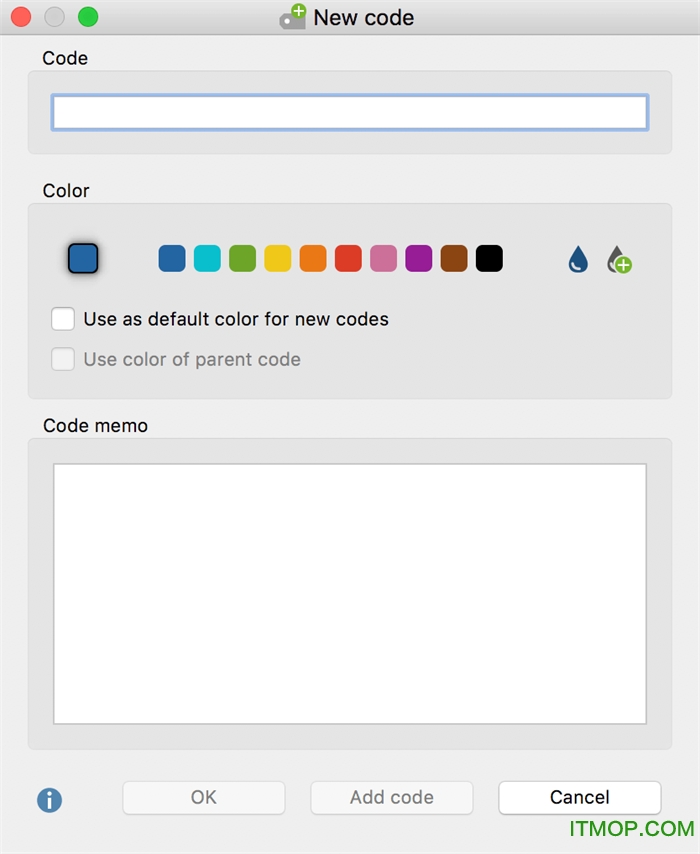Pick the purple color swatch
700x854 pixels.
click(418, 258)
